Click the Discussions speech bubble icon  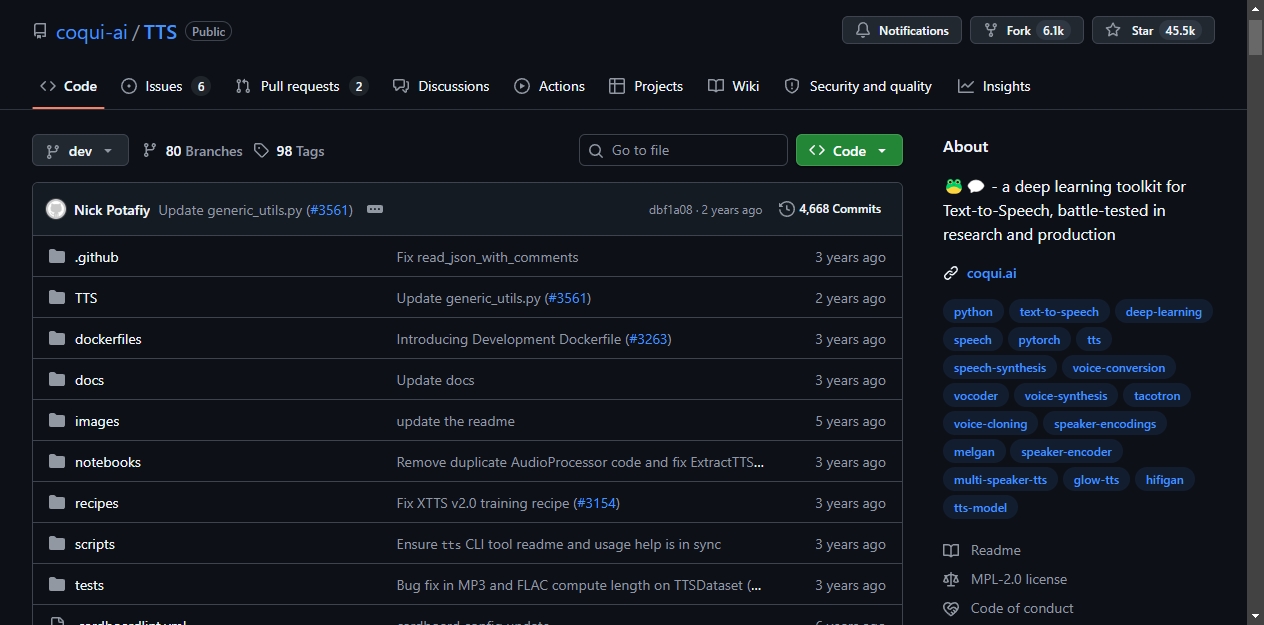pyautogui.click(x=401, y=86)
